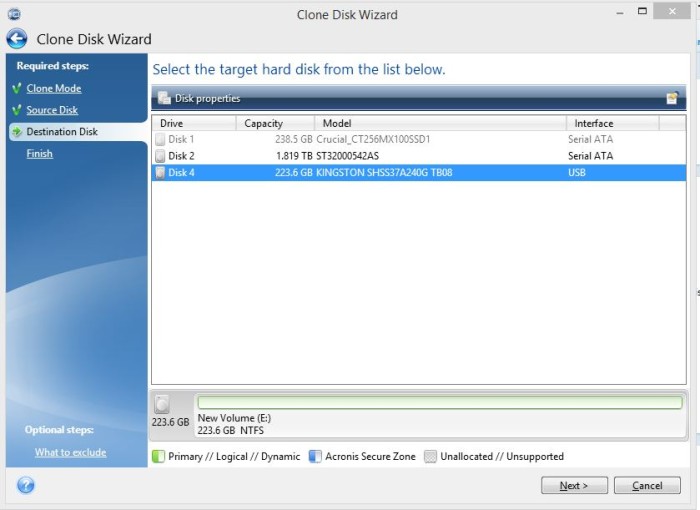The width and height of the screenshot is (700, 510).
Task: Sort by the Interface column header
Action: 612,123
